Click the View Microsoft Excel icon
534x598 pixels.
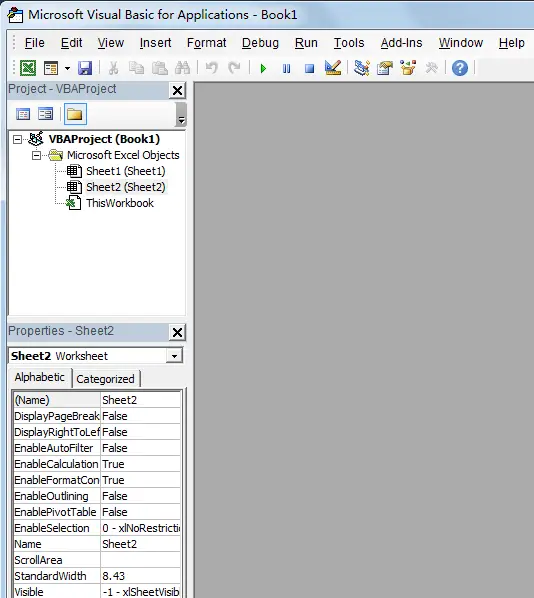(28, 68)
